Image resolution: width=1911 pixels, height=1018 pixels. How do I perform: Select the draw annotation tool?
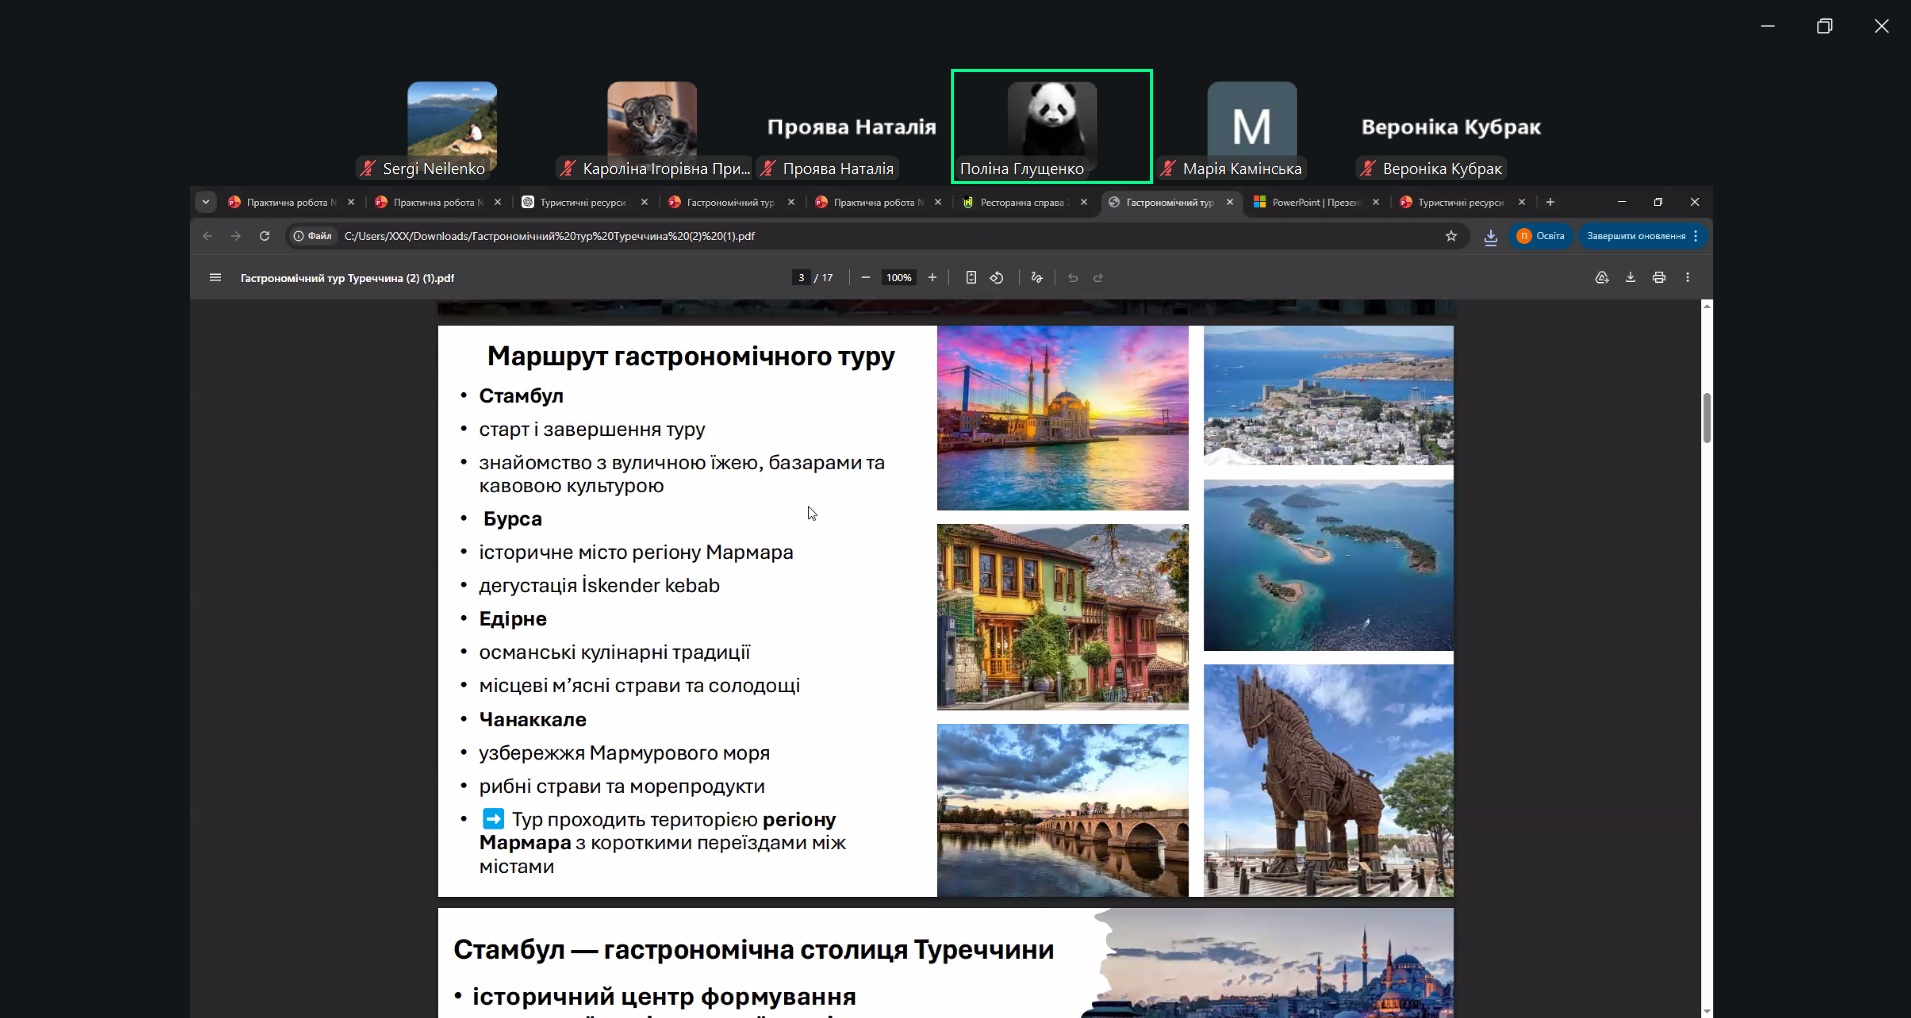[1037, 278]
